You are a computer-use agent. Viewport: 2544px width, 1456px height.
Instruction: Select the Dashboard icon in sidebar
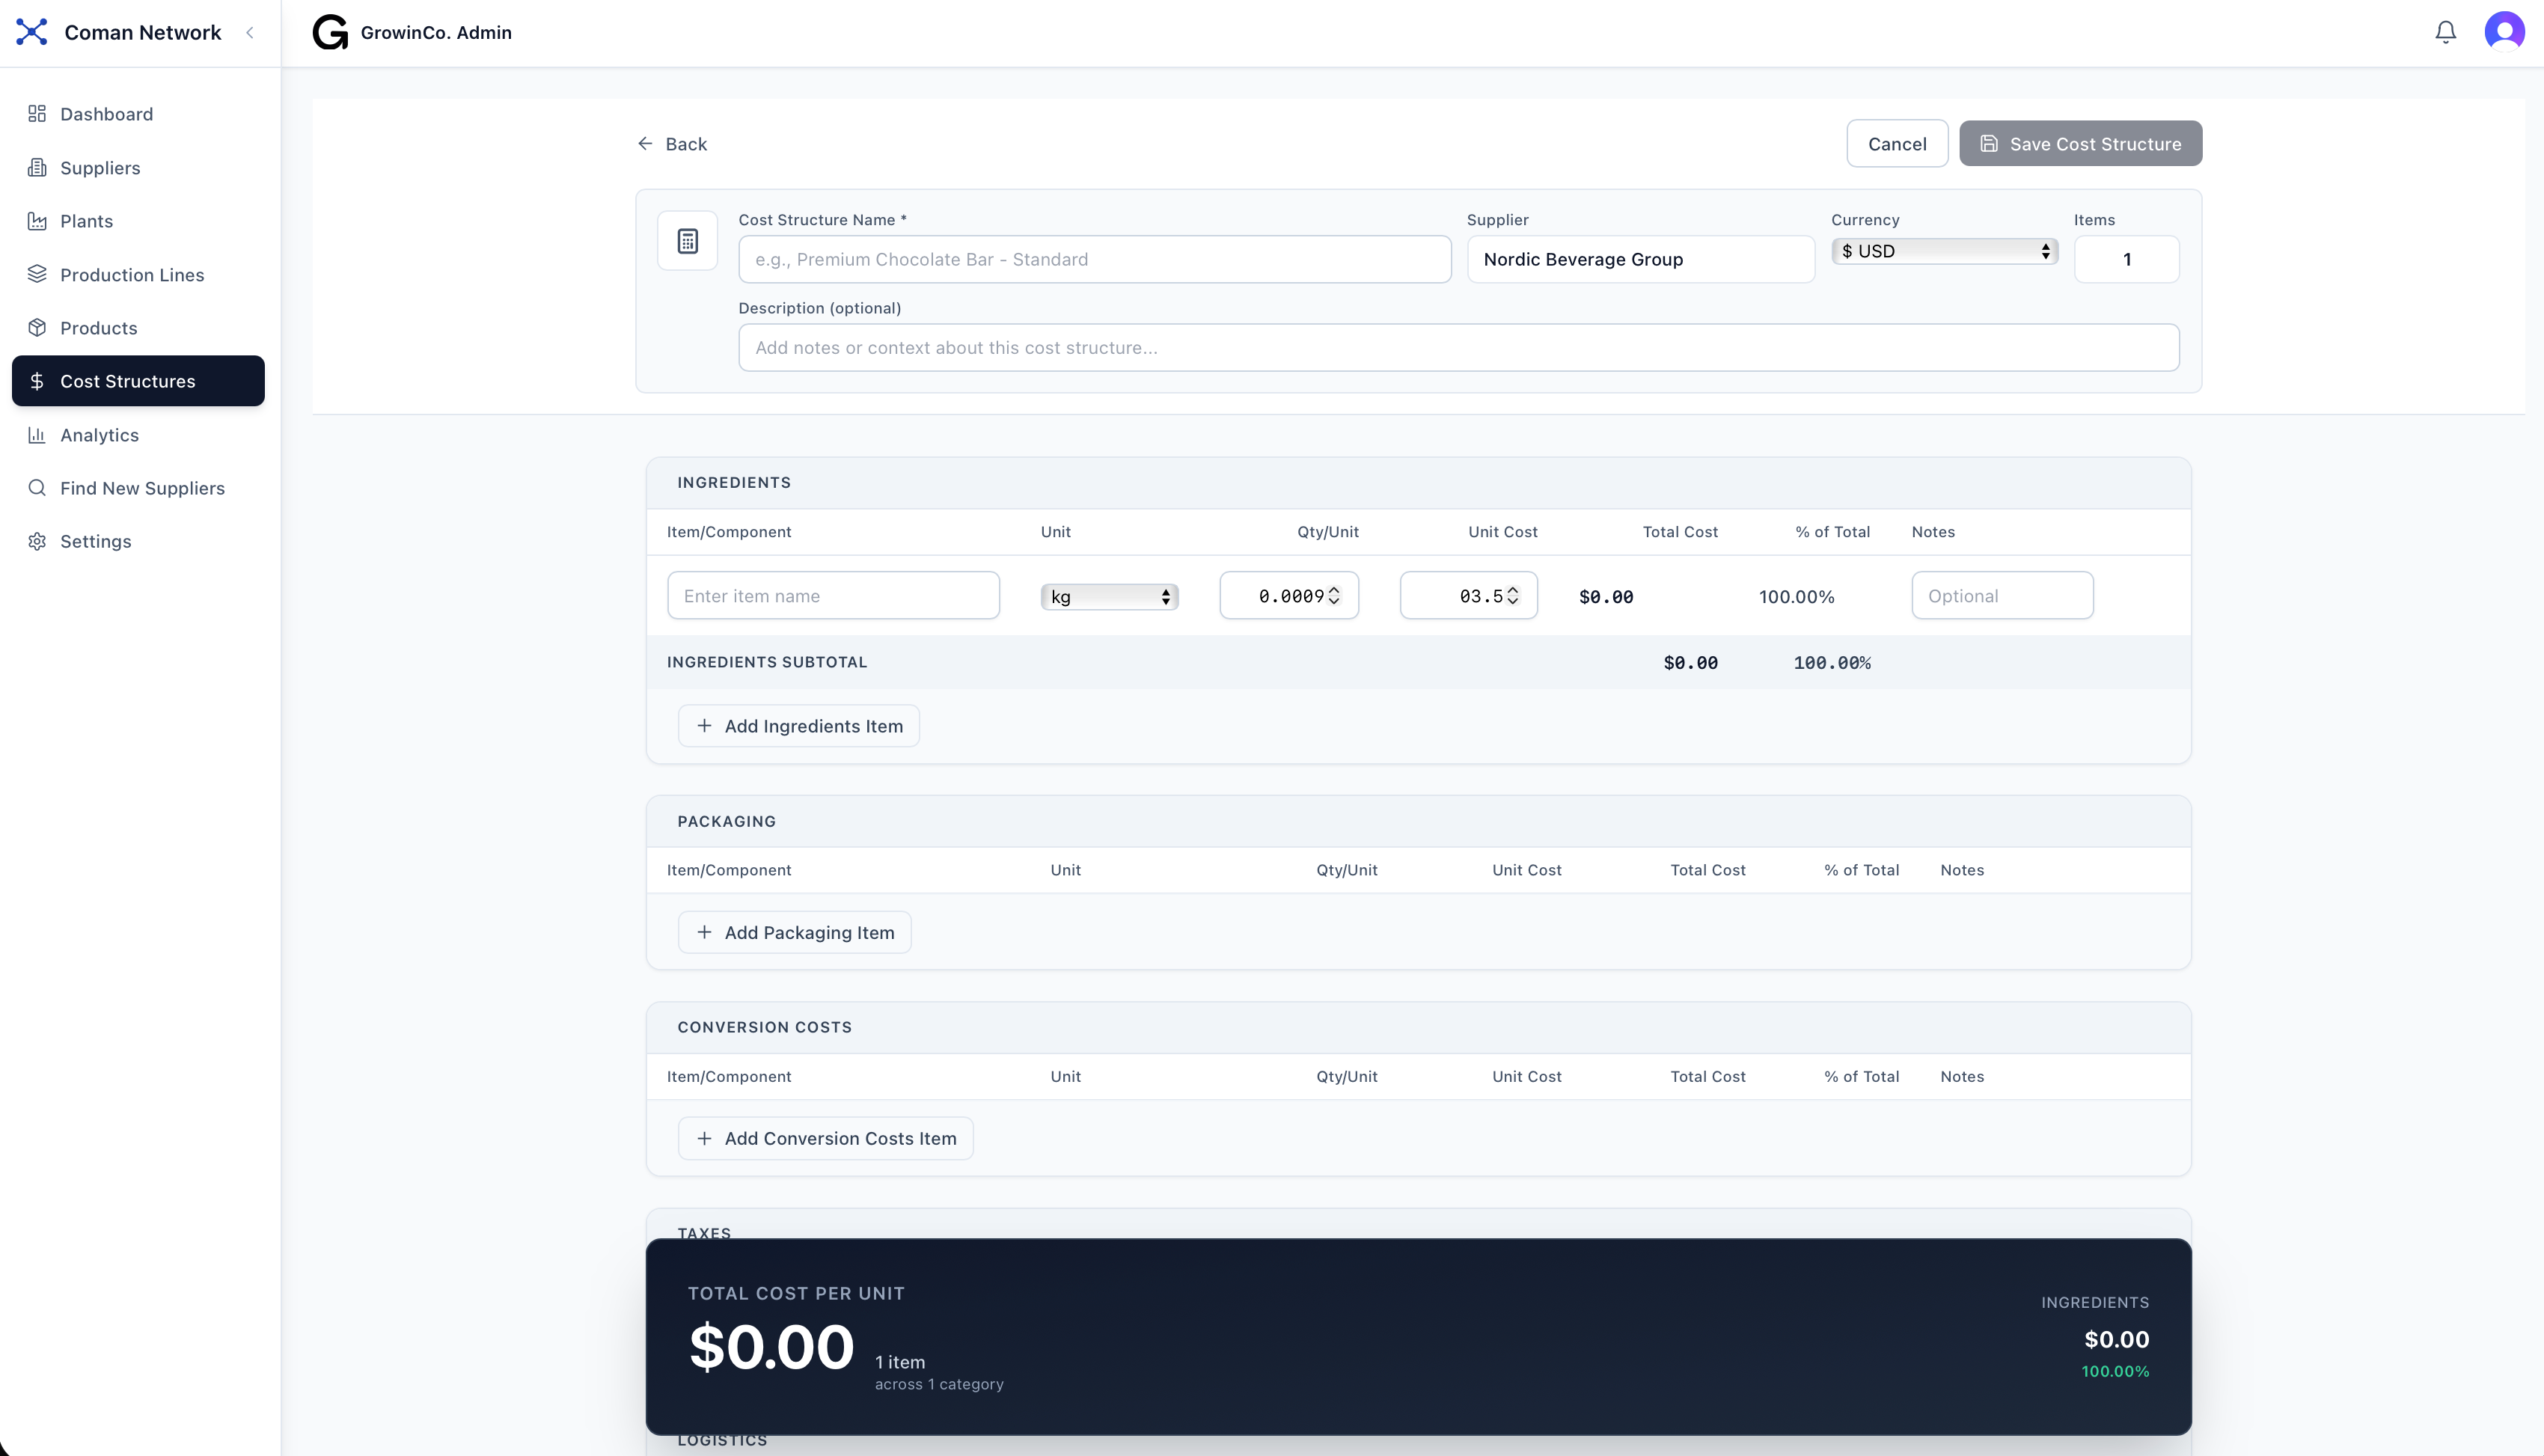[x=37, y=113]
